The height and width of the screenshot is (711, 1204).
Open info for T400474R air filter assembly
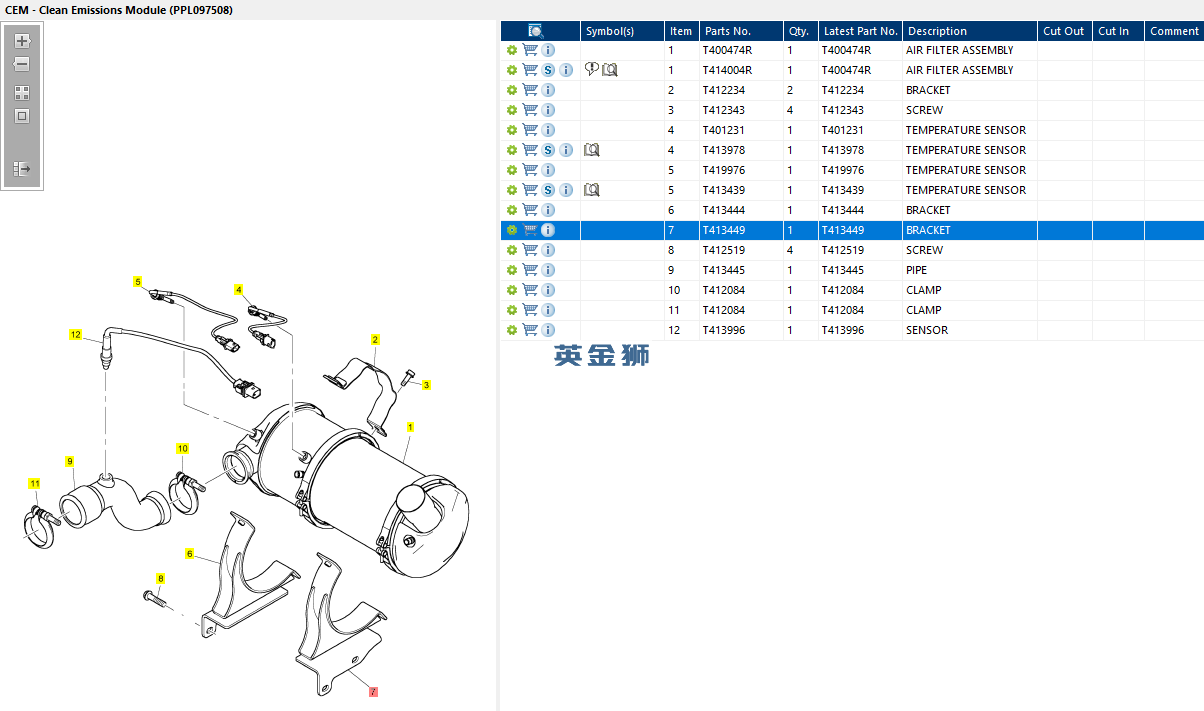tap(548, 50)
